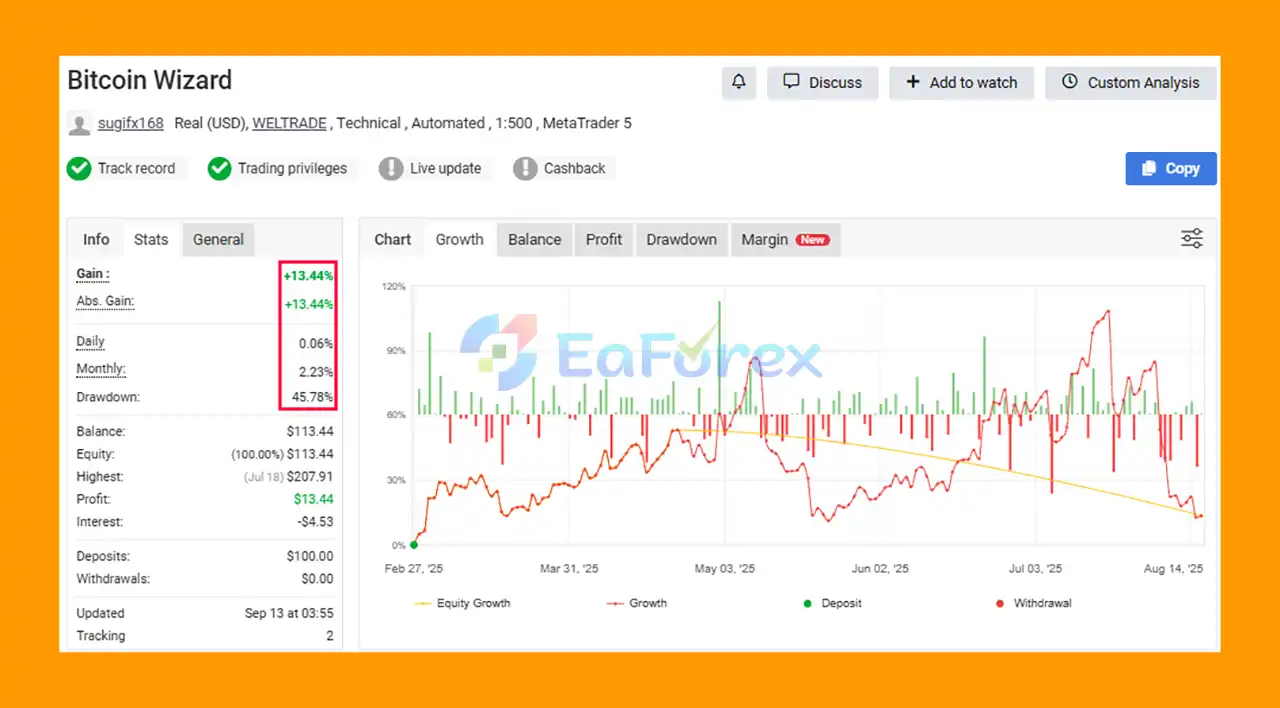Screen dimensions: 1280x708
Task: Open the General tab
Action: (218, 240)
